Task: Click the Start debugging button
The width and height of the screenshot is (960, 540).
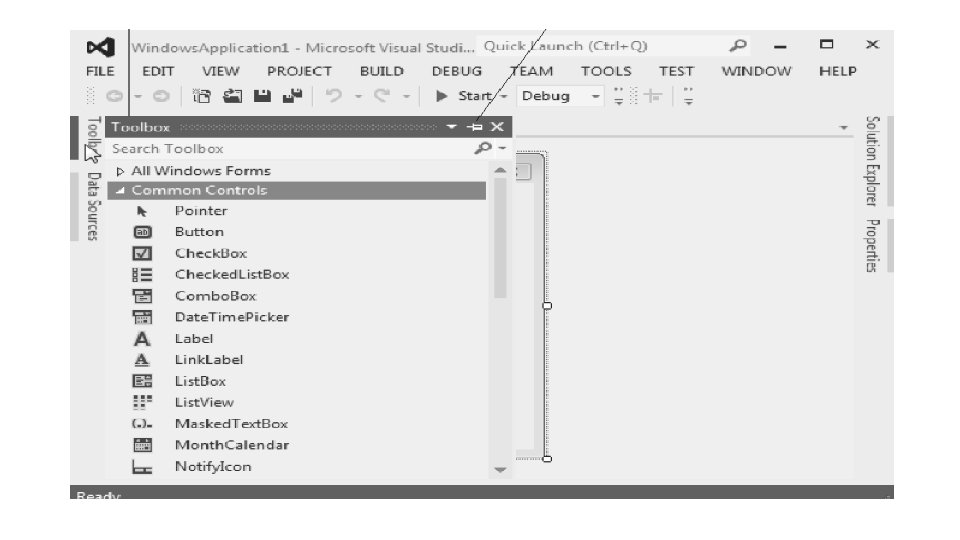Action: (463, 96)
